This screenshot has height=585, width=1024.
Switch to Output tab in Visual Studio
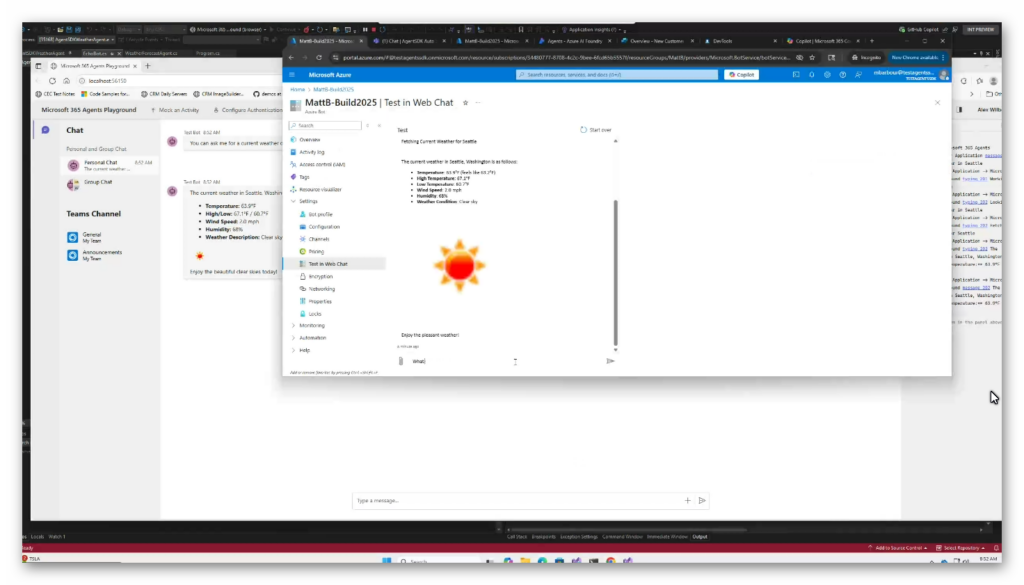tap(699, 537)
